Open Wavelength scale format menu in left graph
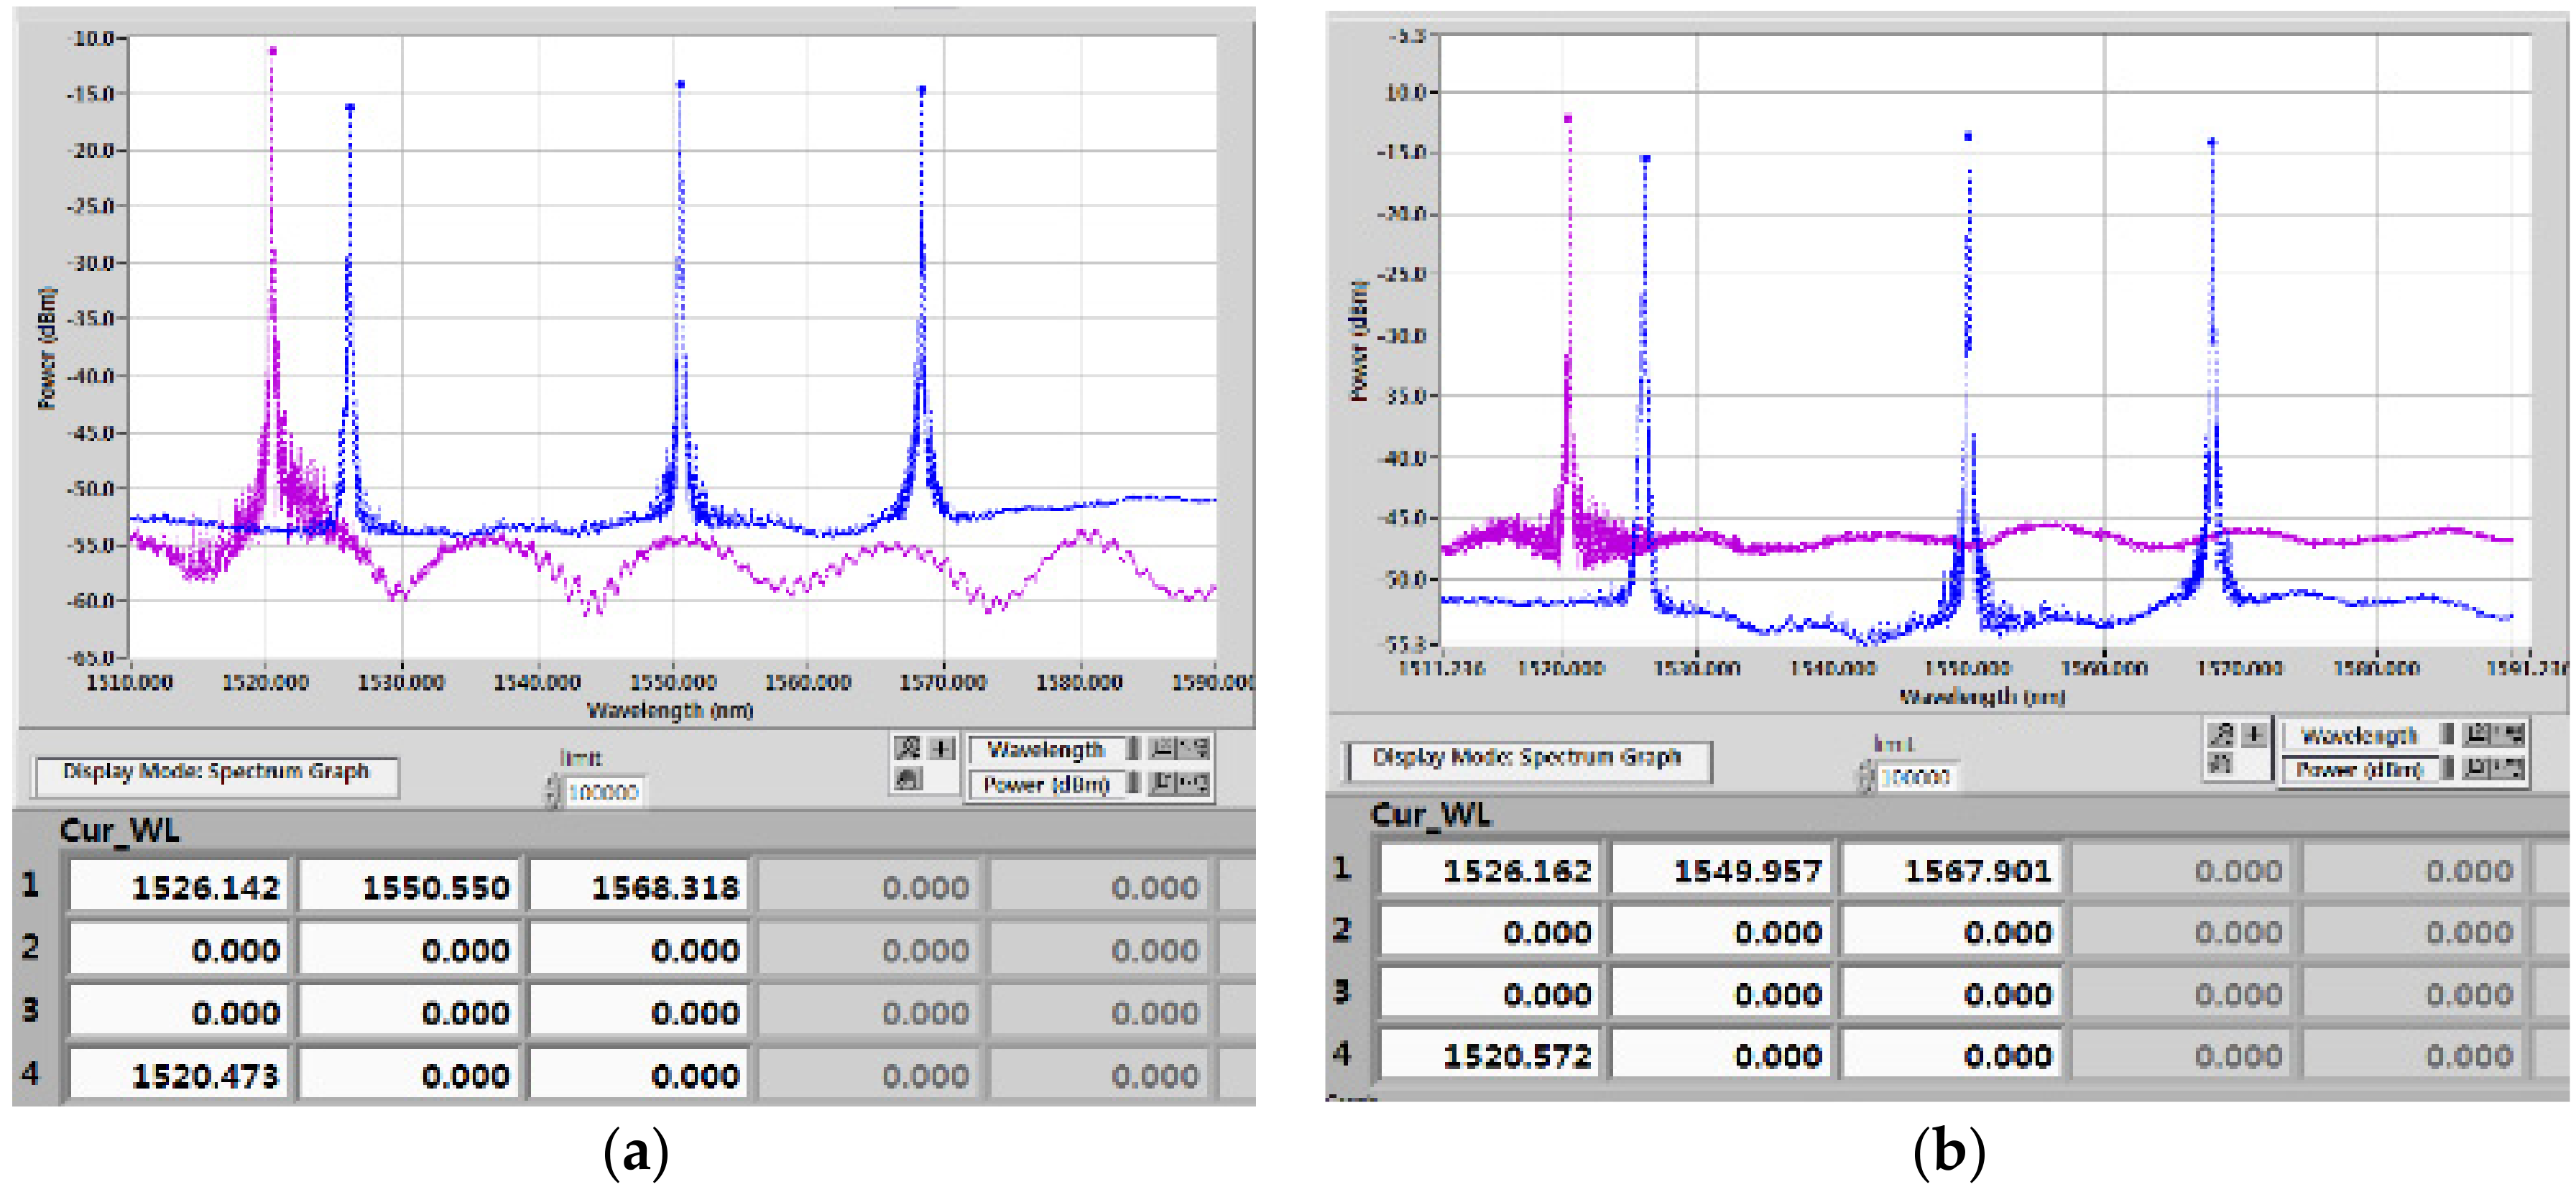 (1194, 748)
